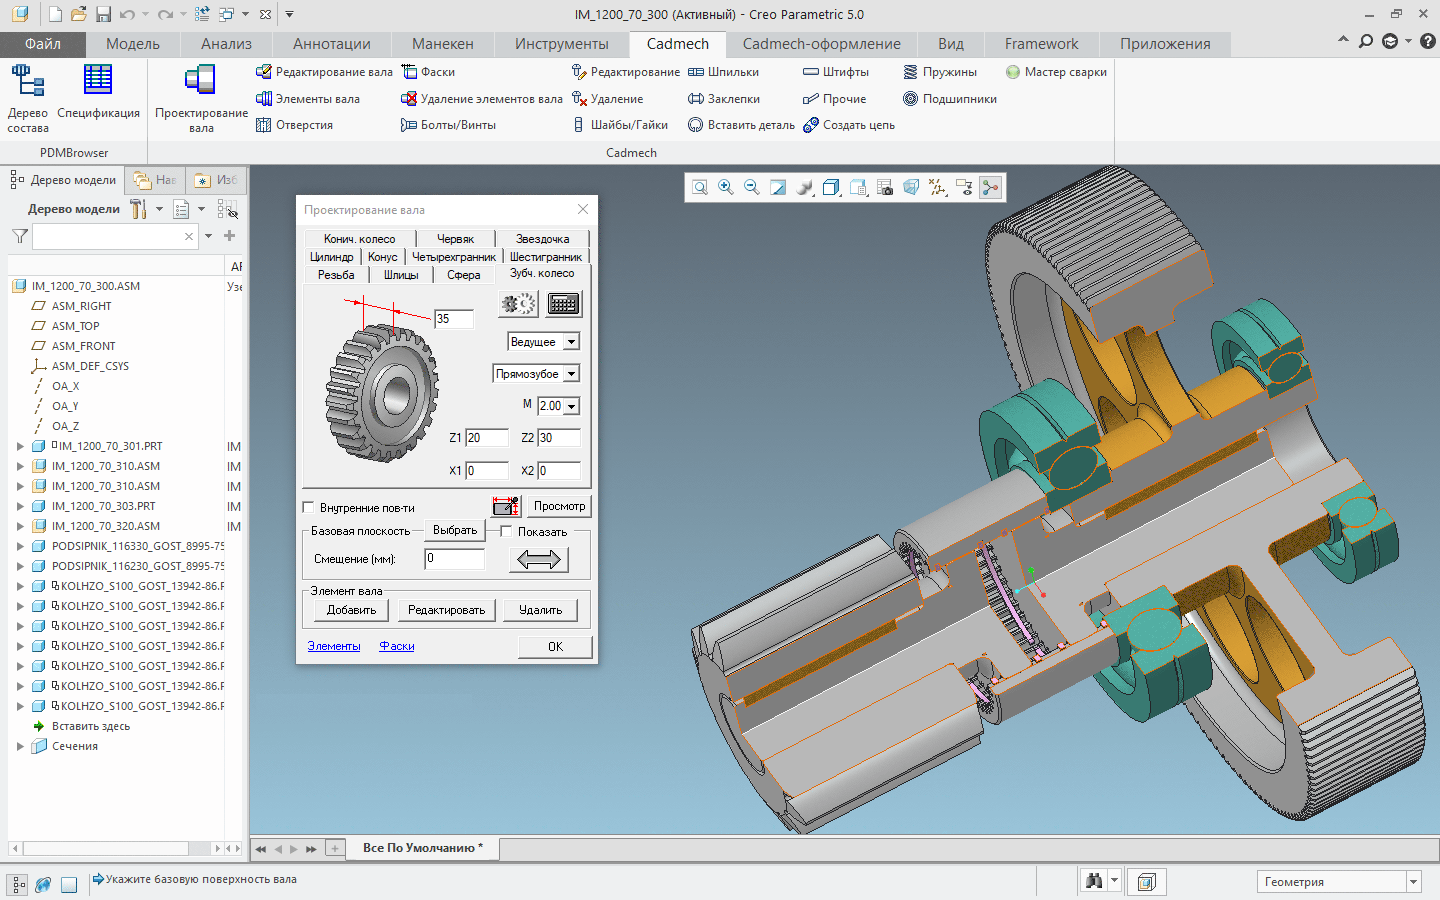Switch to the Аннотации ribbon tab
This screenshot has width=1440, height=900.
tap(331, 44)
